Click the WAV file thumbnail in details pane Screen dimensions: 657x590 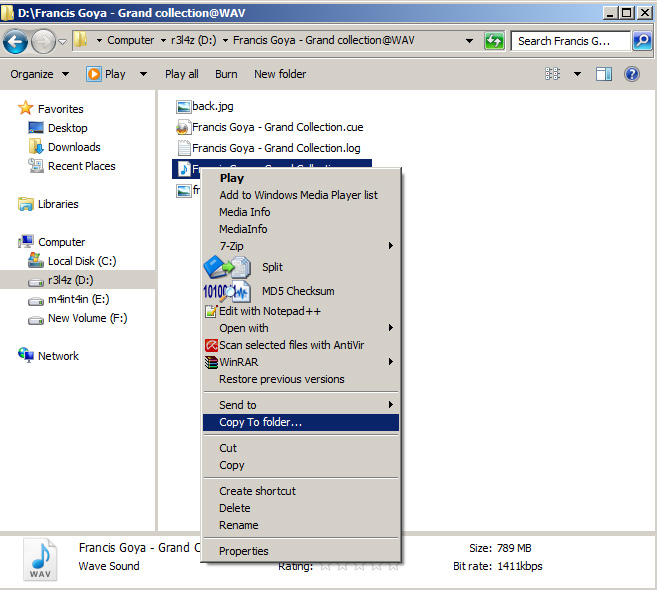40,559
